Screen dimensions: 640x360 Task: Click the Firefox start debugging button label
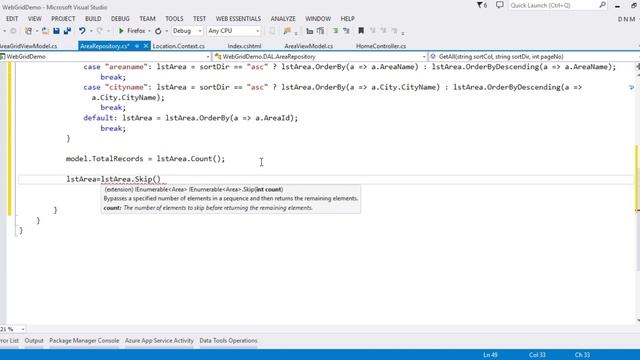click(136, 31)
